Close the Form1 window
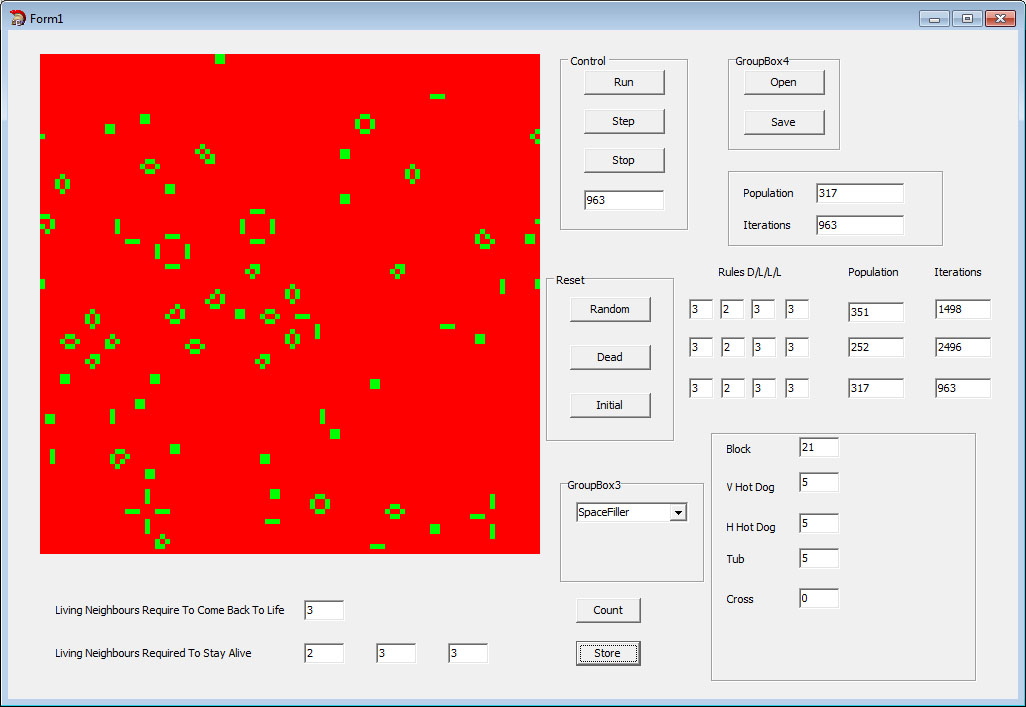This screenshot has height=707, width=1026. tap(1000, 19)
